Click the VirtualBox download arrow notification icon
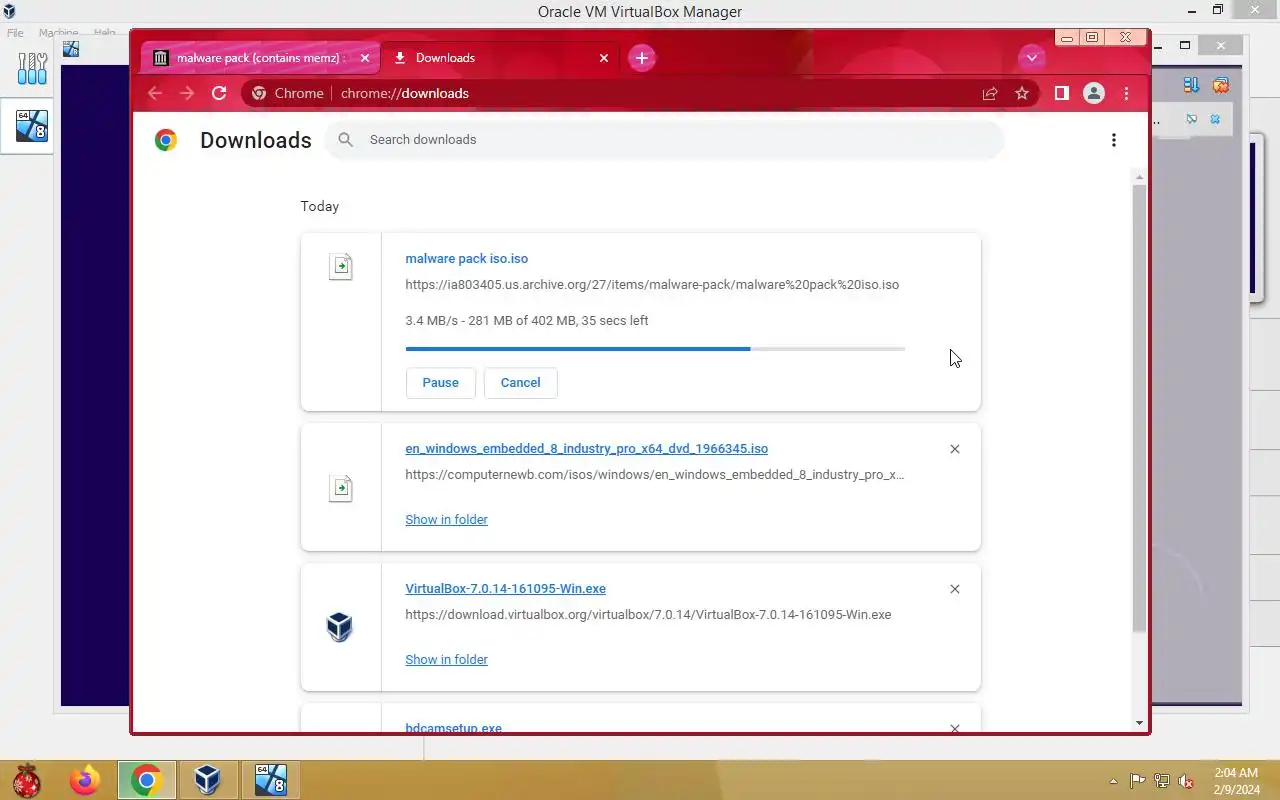The image size is (1280, 800). (1191, 85)
